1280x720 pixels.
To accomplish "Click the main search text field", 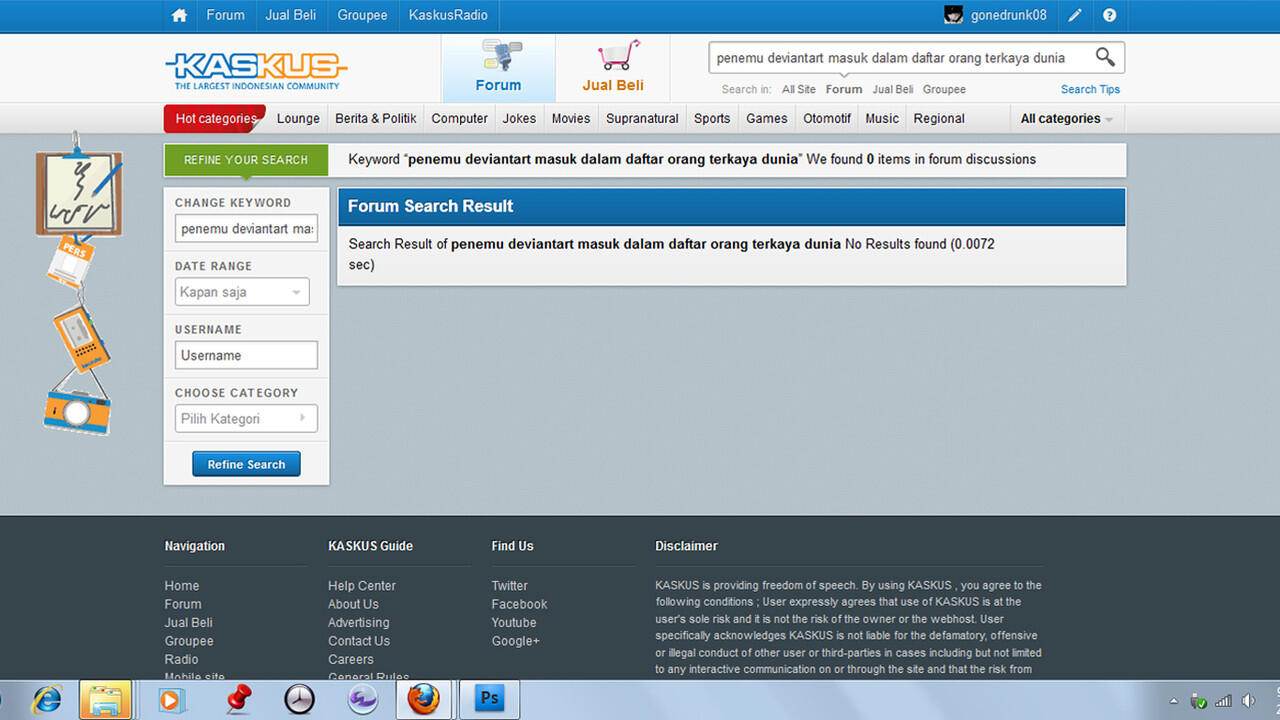I will [900, 57].
